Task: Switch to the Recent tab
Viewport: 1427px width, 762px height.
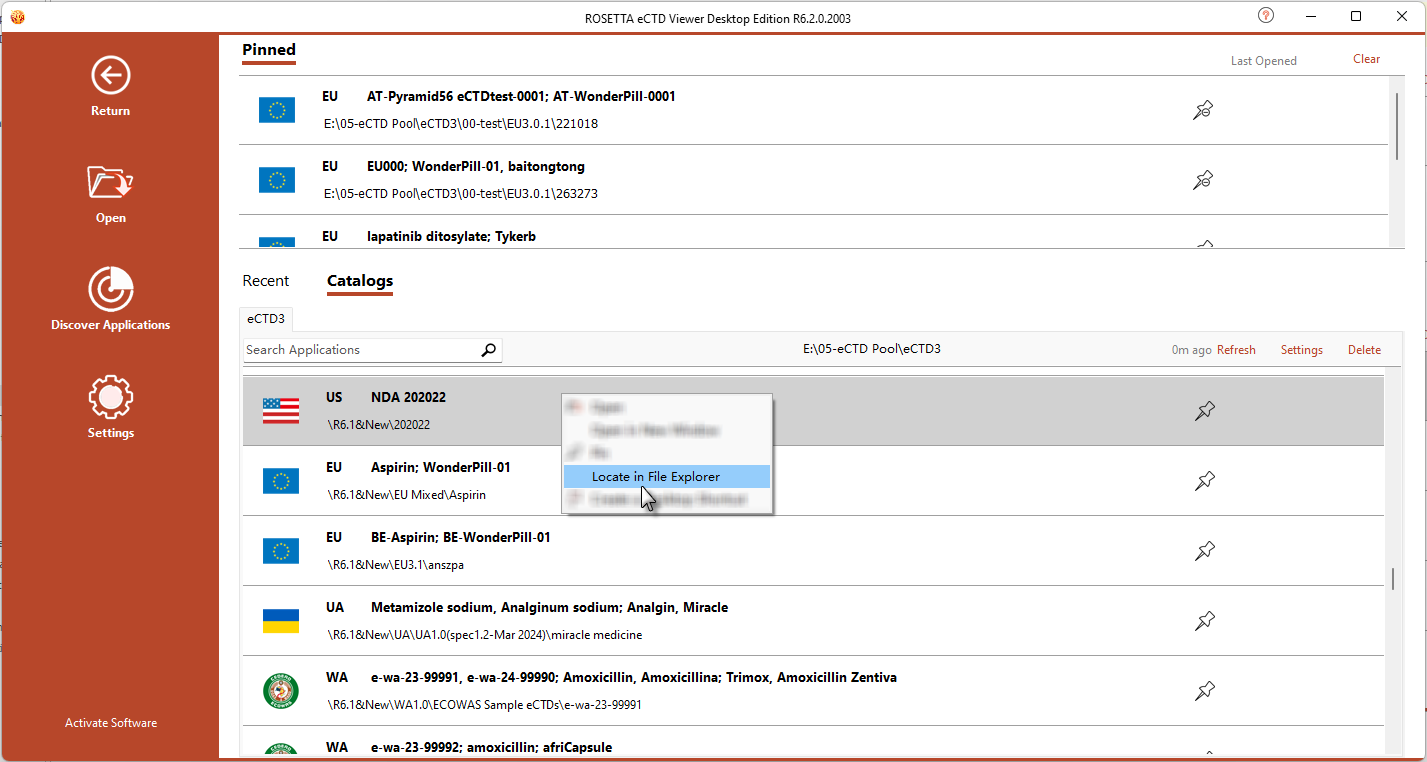Action: pos(266,281)
